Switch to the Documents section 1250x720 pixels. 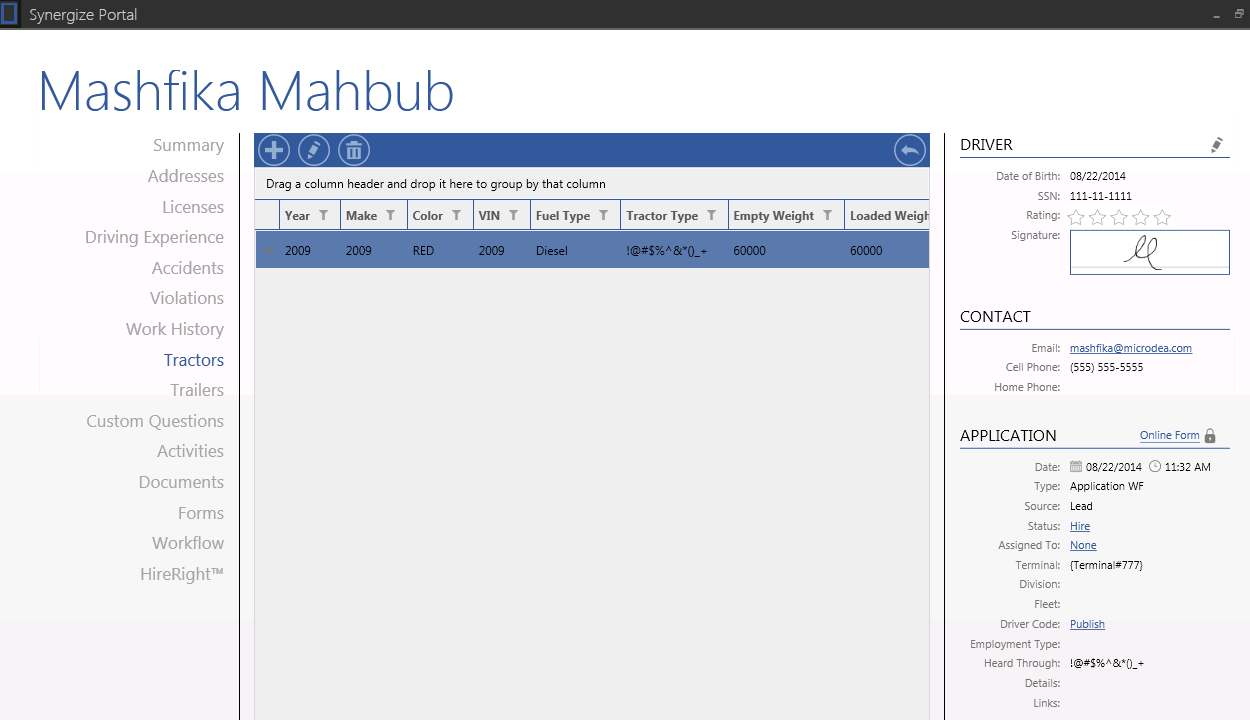(x=181, y=482)
